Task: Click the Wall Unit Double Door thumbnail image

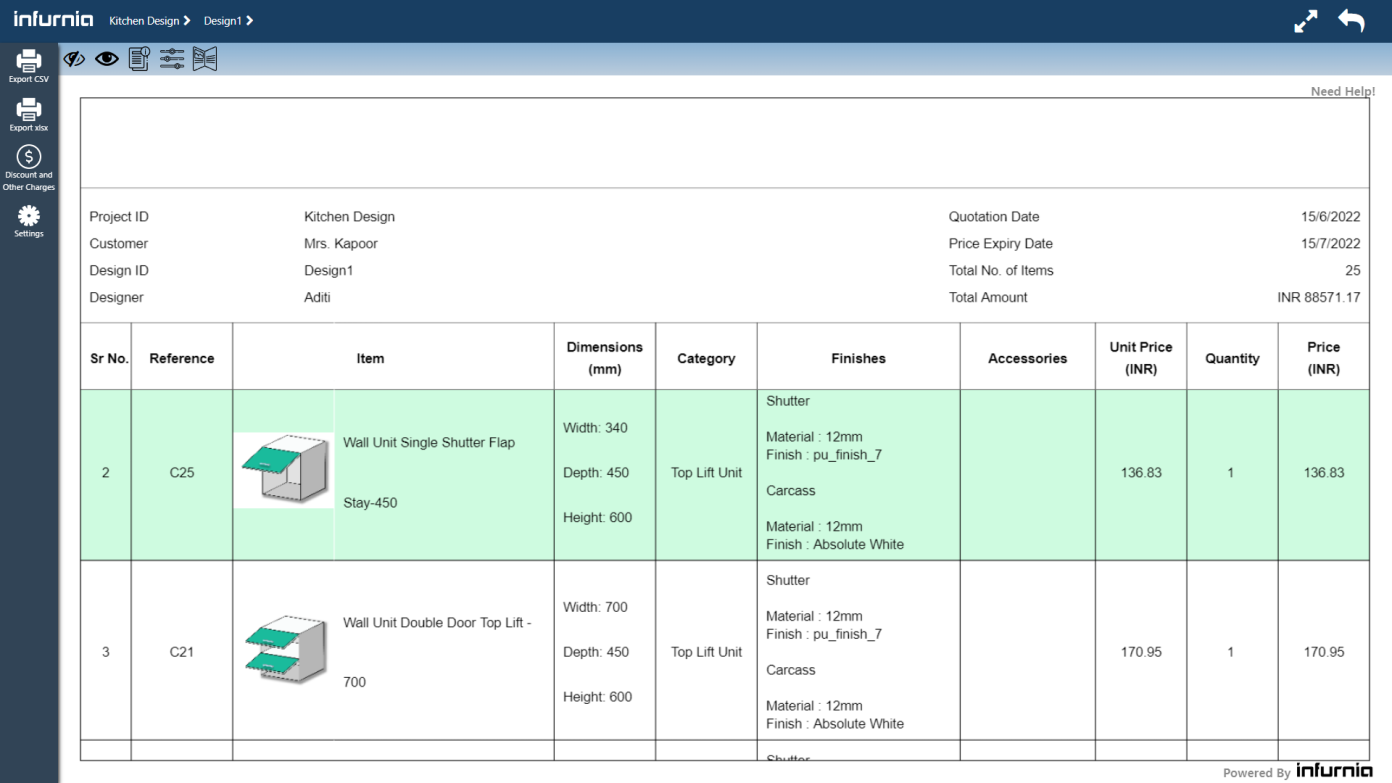Action: point(284,651)
